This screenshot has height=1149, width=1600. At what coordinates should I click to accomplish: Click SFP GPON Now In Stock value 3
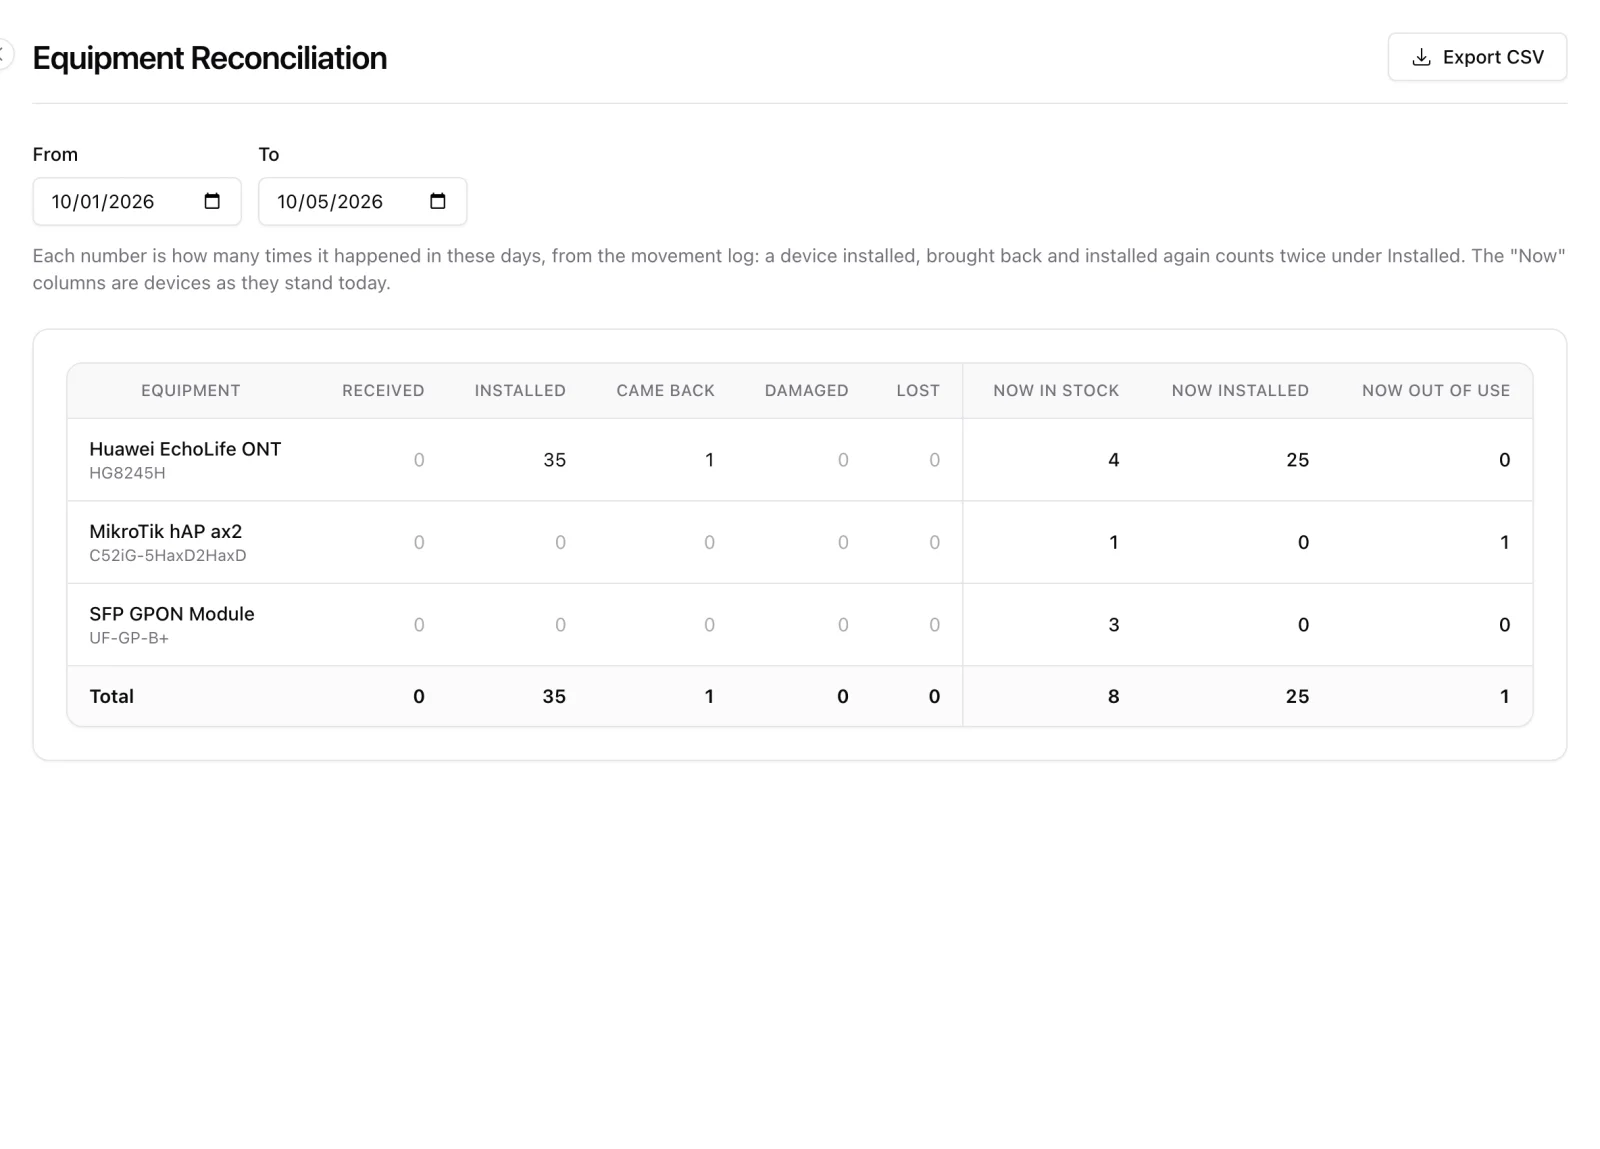pos(1113,625)
